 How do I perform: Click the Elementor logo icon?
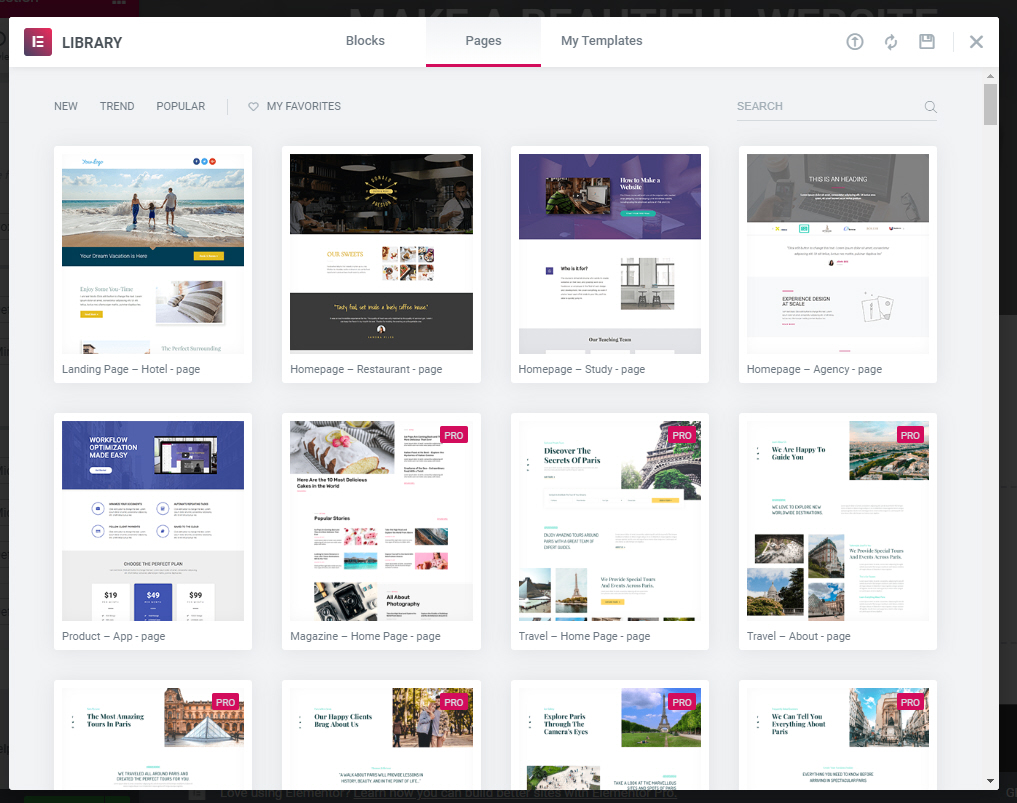38,42
